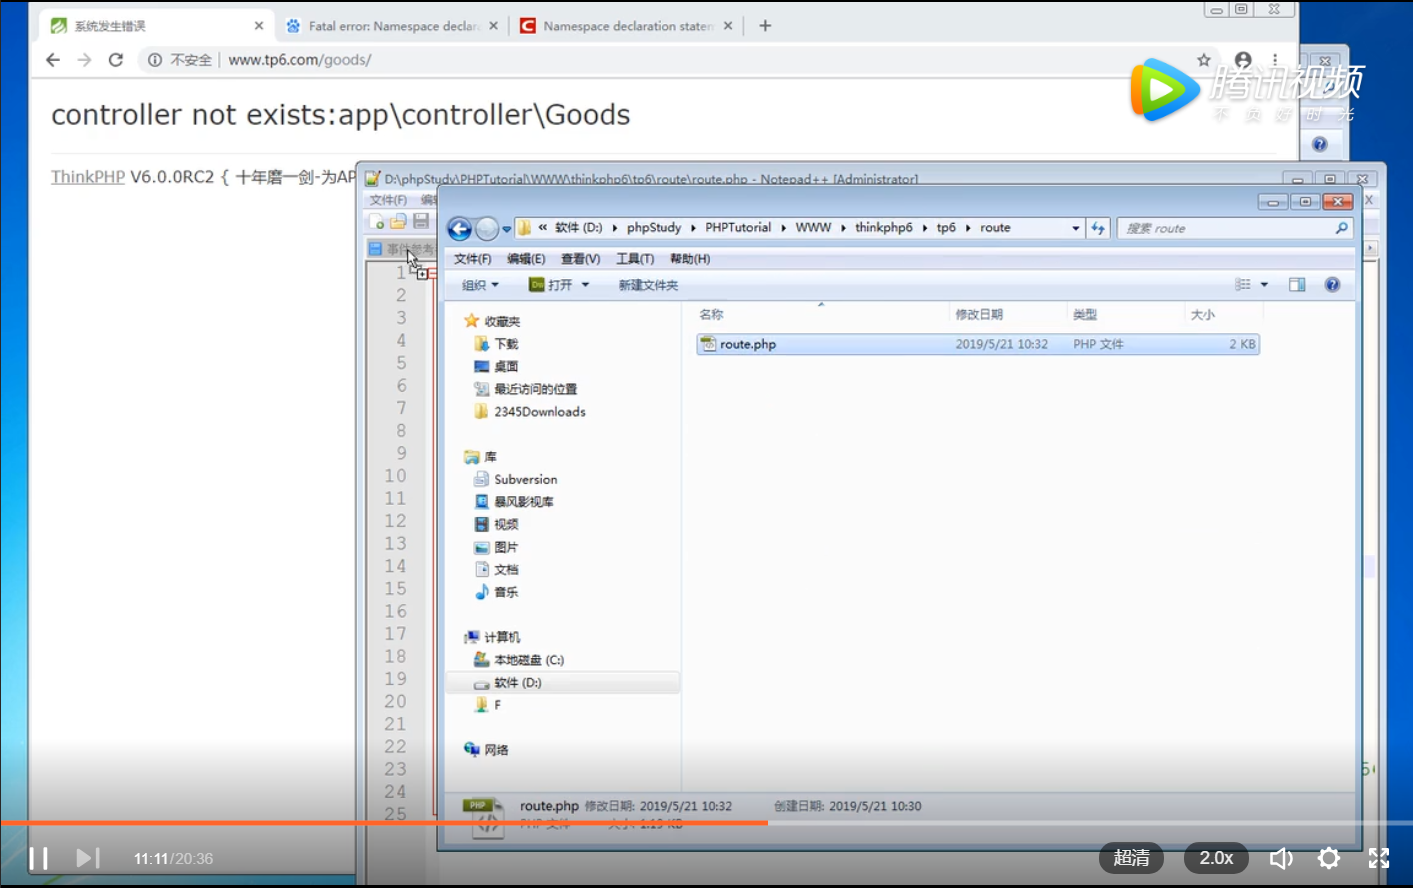Open the 组织 dropdown

[x=480, y=285]
